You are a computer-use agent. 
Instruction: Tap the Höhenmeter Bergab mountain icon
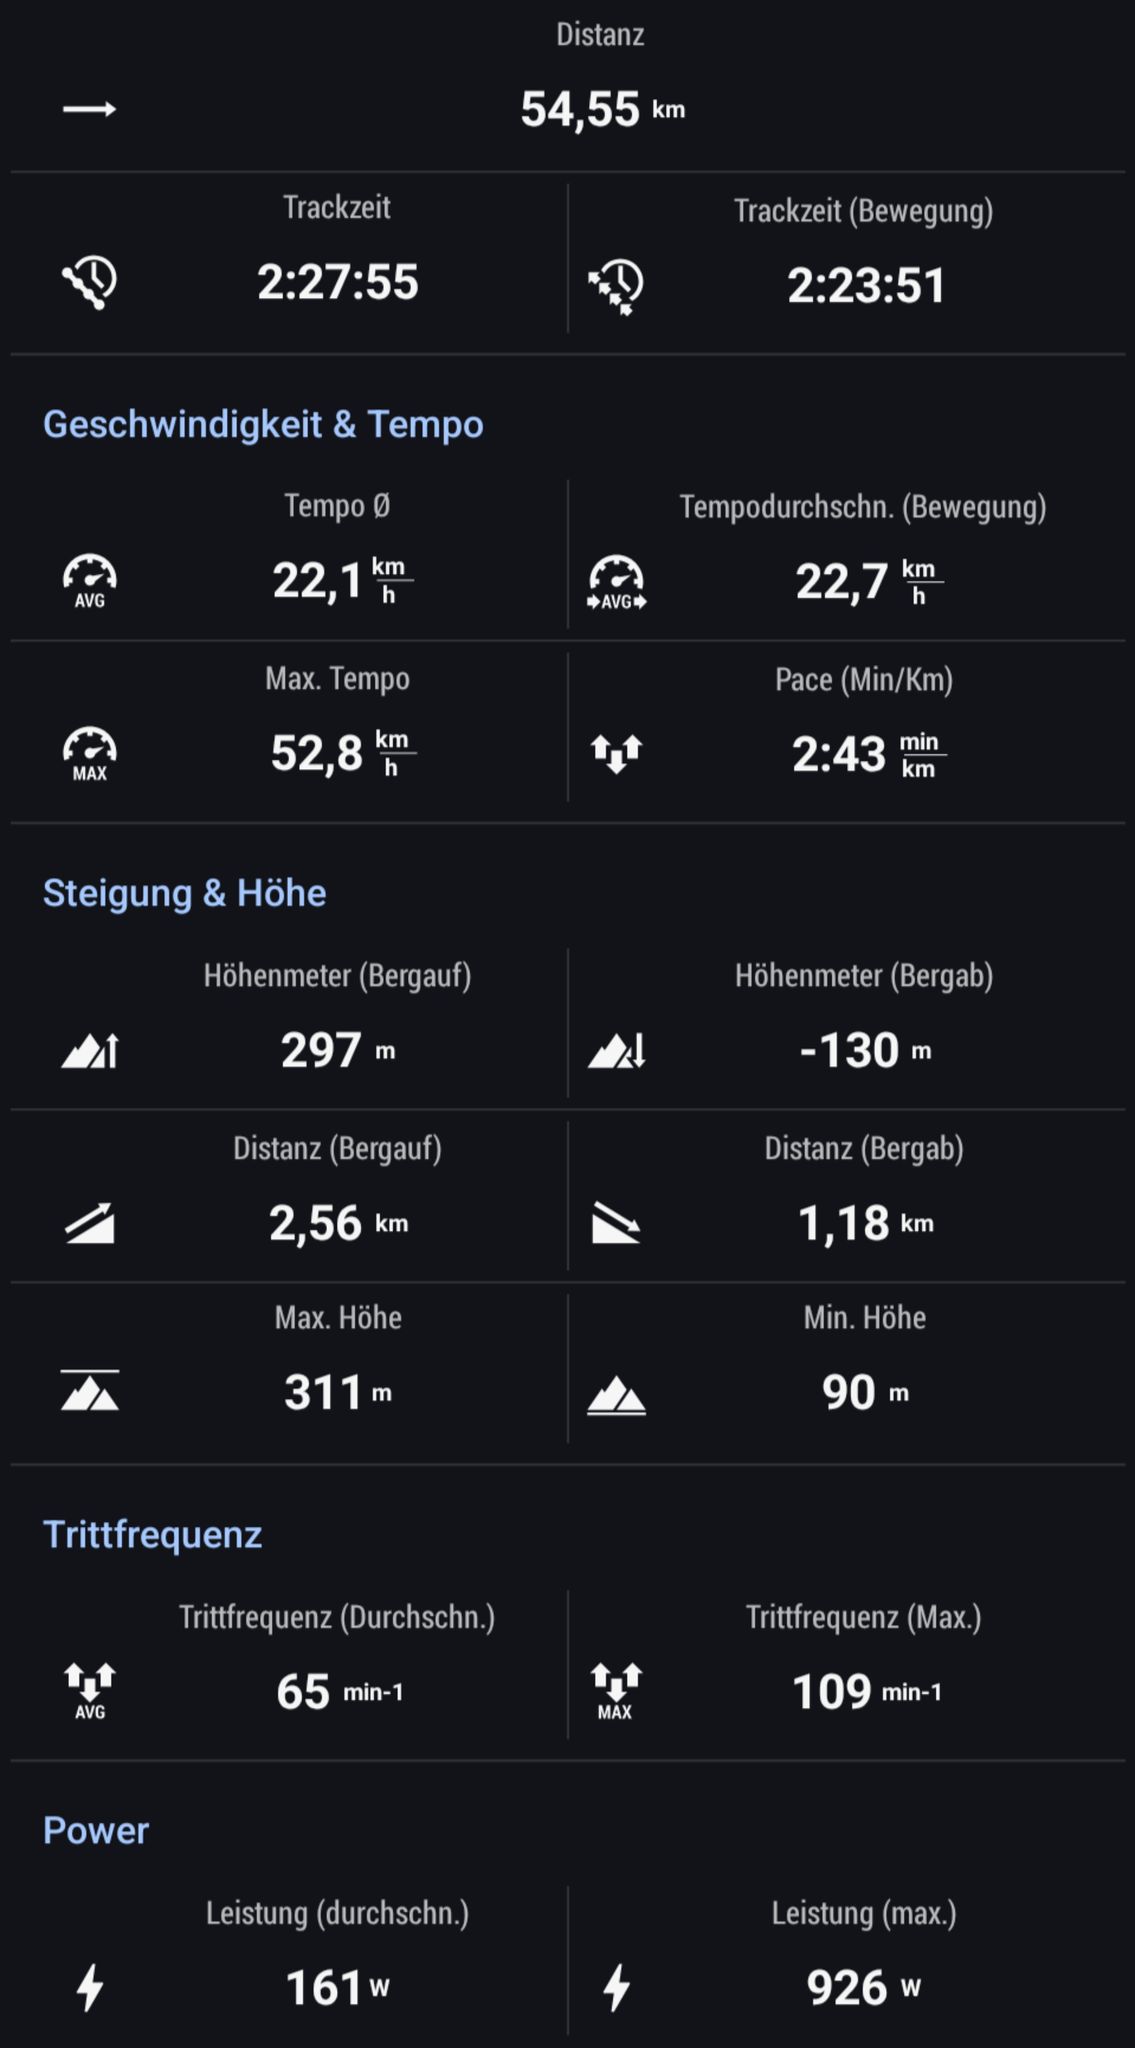coord(616,1051)
